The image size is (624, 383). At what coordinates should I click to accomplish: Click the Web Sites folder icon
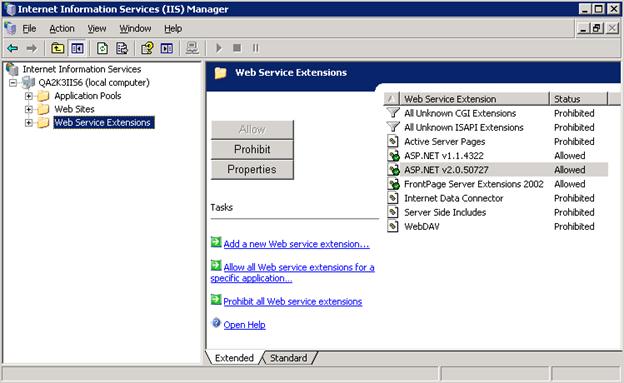point(43,109)
